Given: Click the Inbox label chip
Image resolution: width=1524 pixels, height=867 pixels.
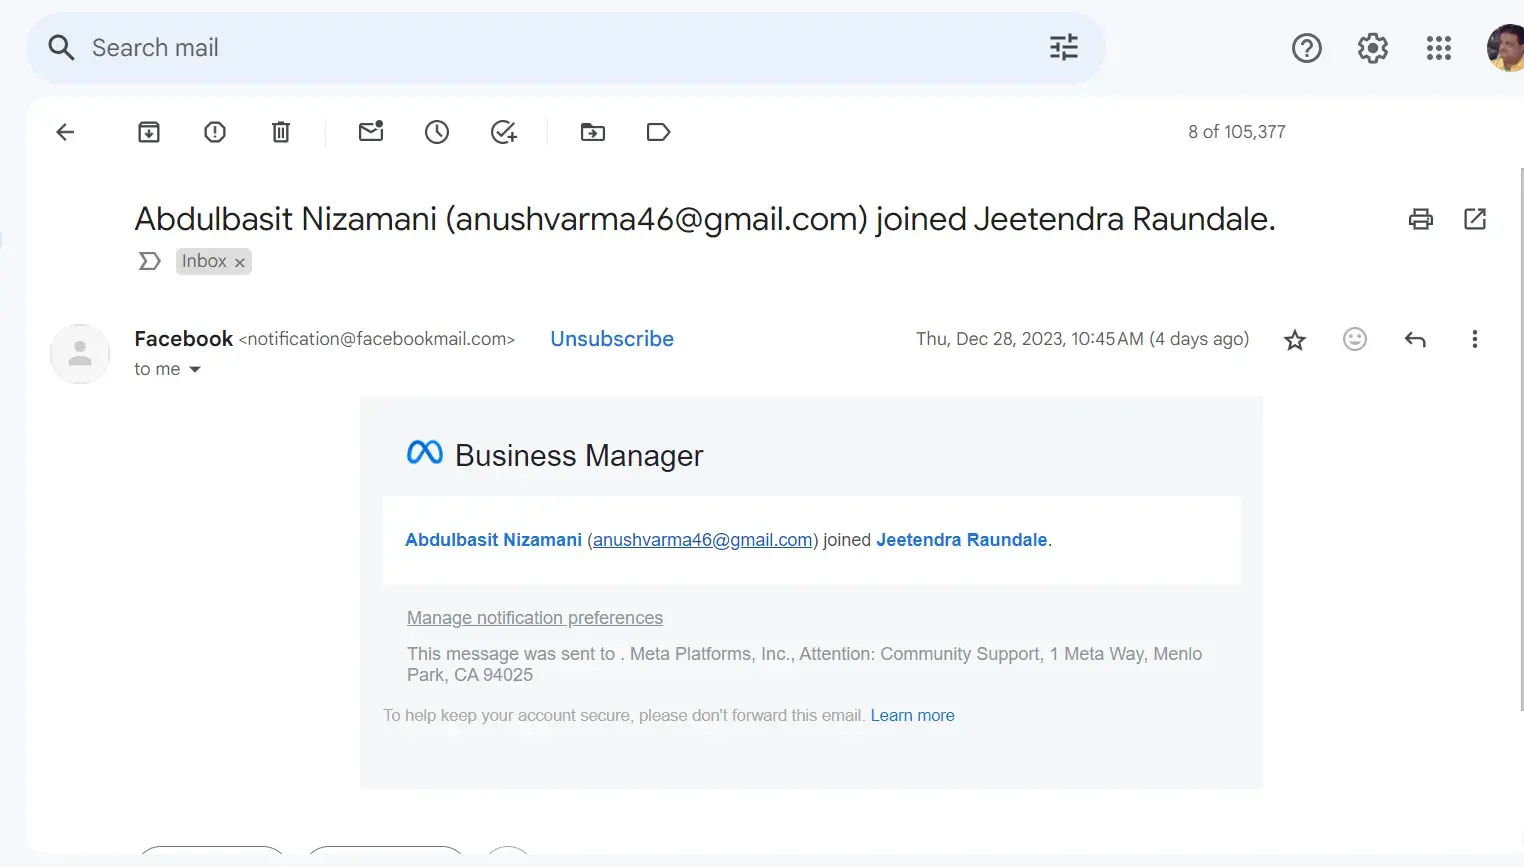Looking at the screenshot, I should (x=204, y=261).
